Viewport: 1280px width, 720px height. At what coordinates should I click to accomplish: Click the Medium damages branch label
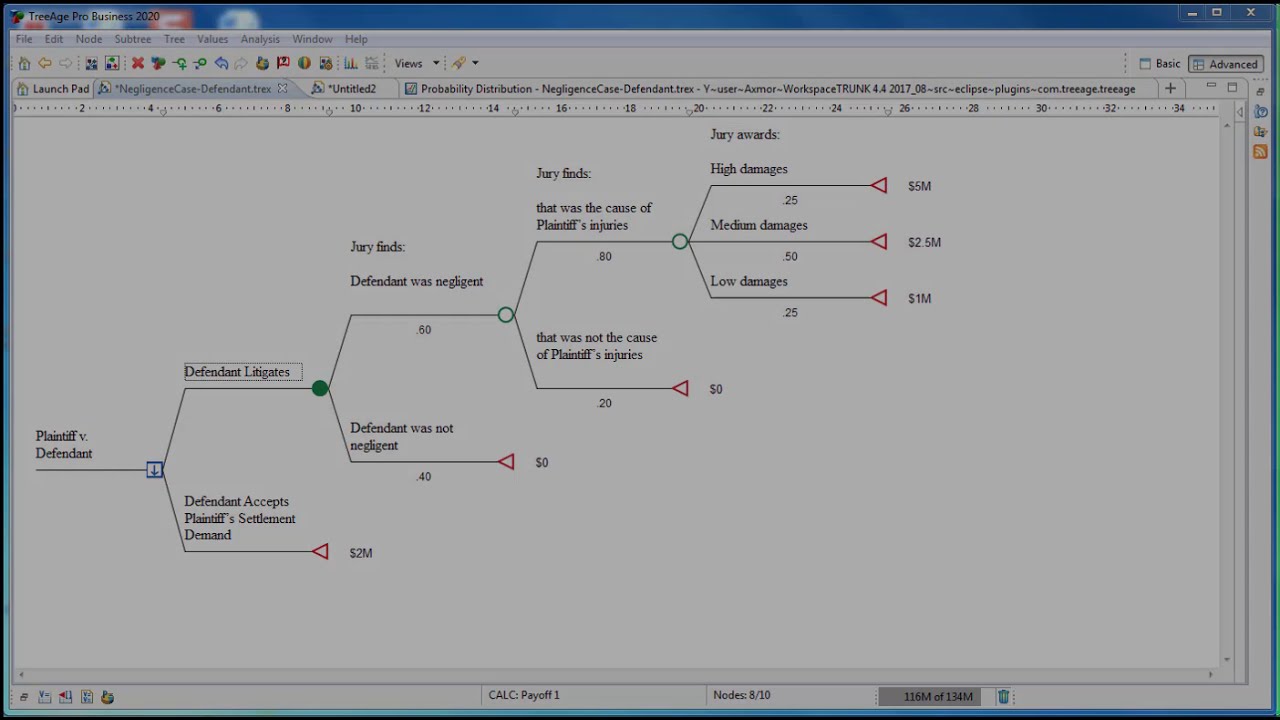pyautogui.click(x=759, y=225)
